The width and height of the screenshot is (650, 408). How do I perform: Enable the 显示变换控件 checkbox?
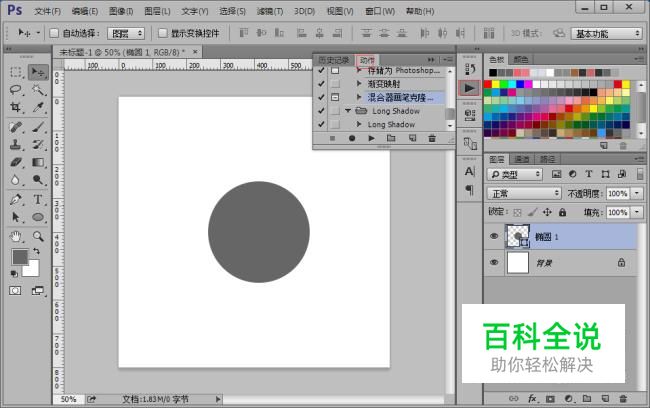pos(161,33)
